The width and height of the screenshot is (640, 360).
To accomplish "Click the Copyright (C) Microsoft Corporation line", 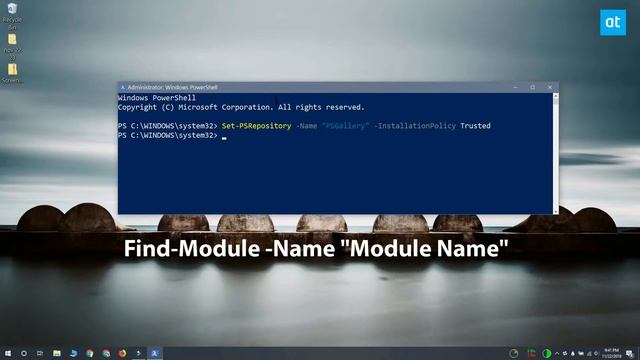I will tap(241, 107).
